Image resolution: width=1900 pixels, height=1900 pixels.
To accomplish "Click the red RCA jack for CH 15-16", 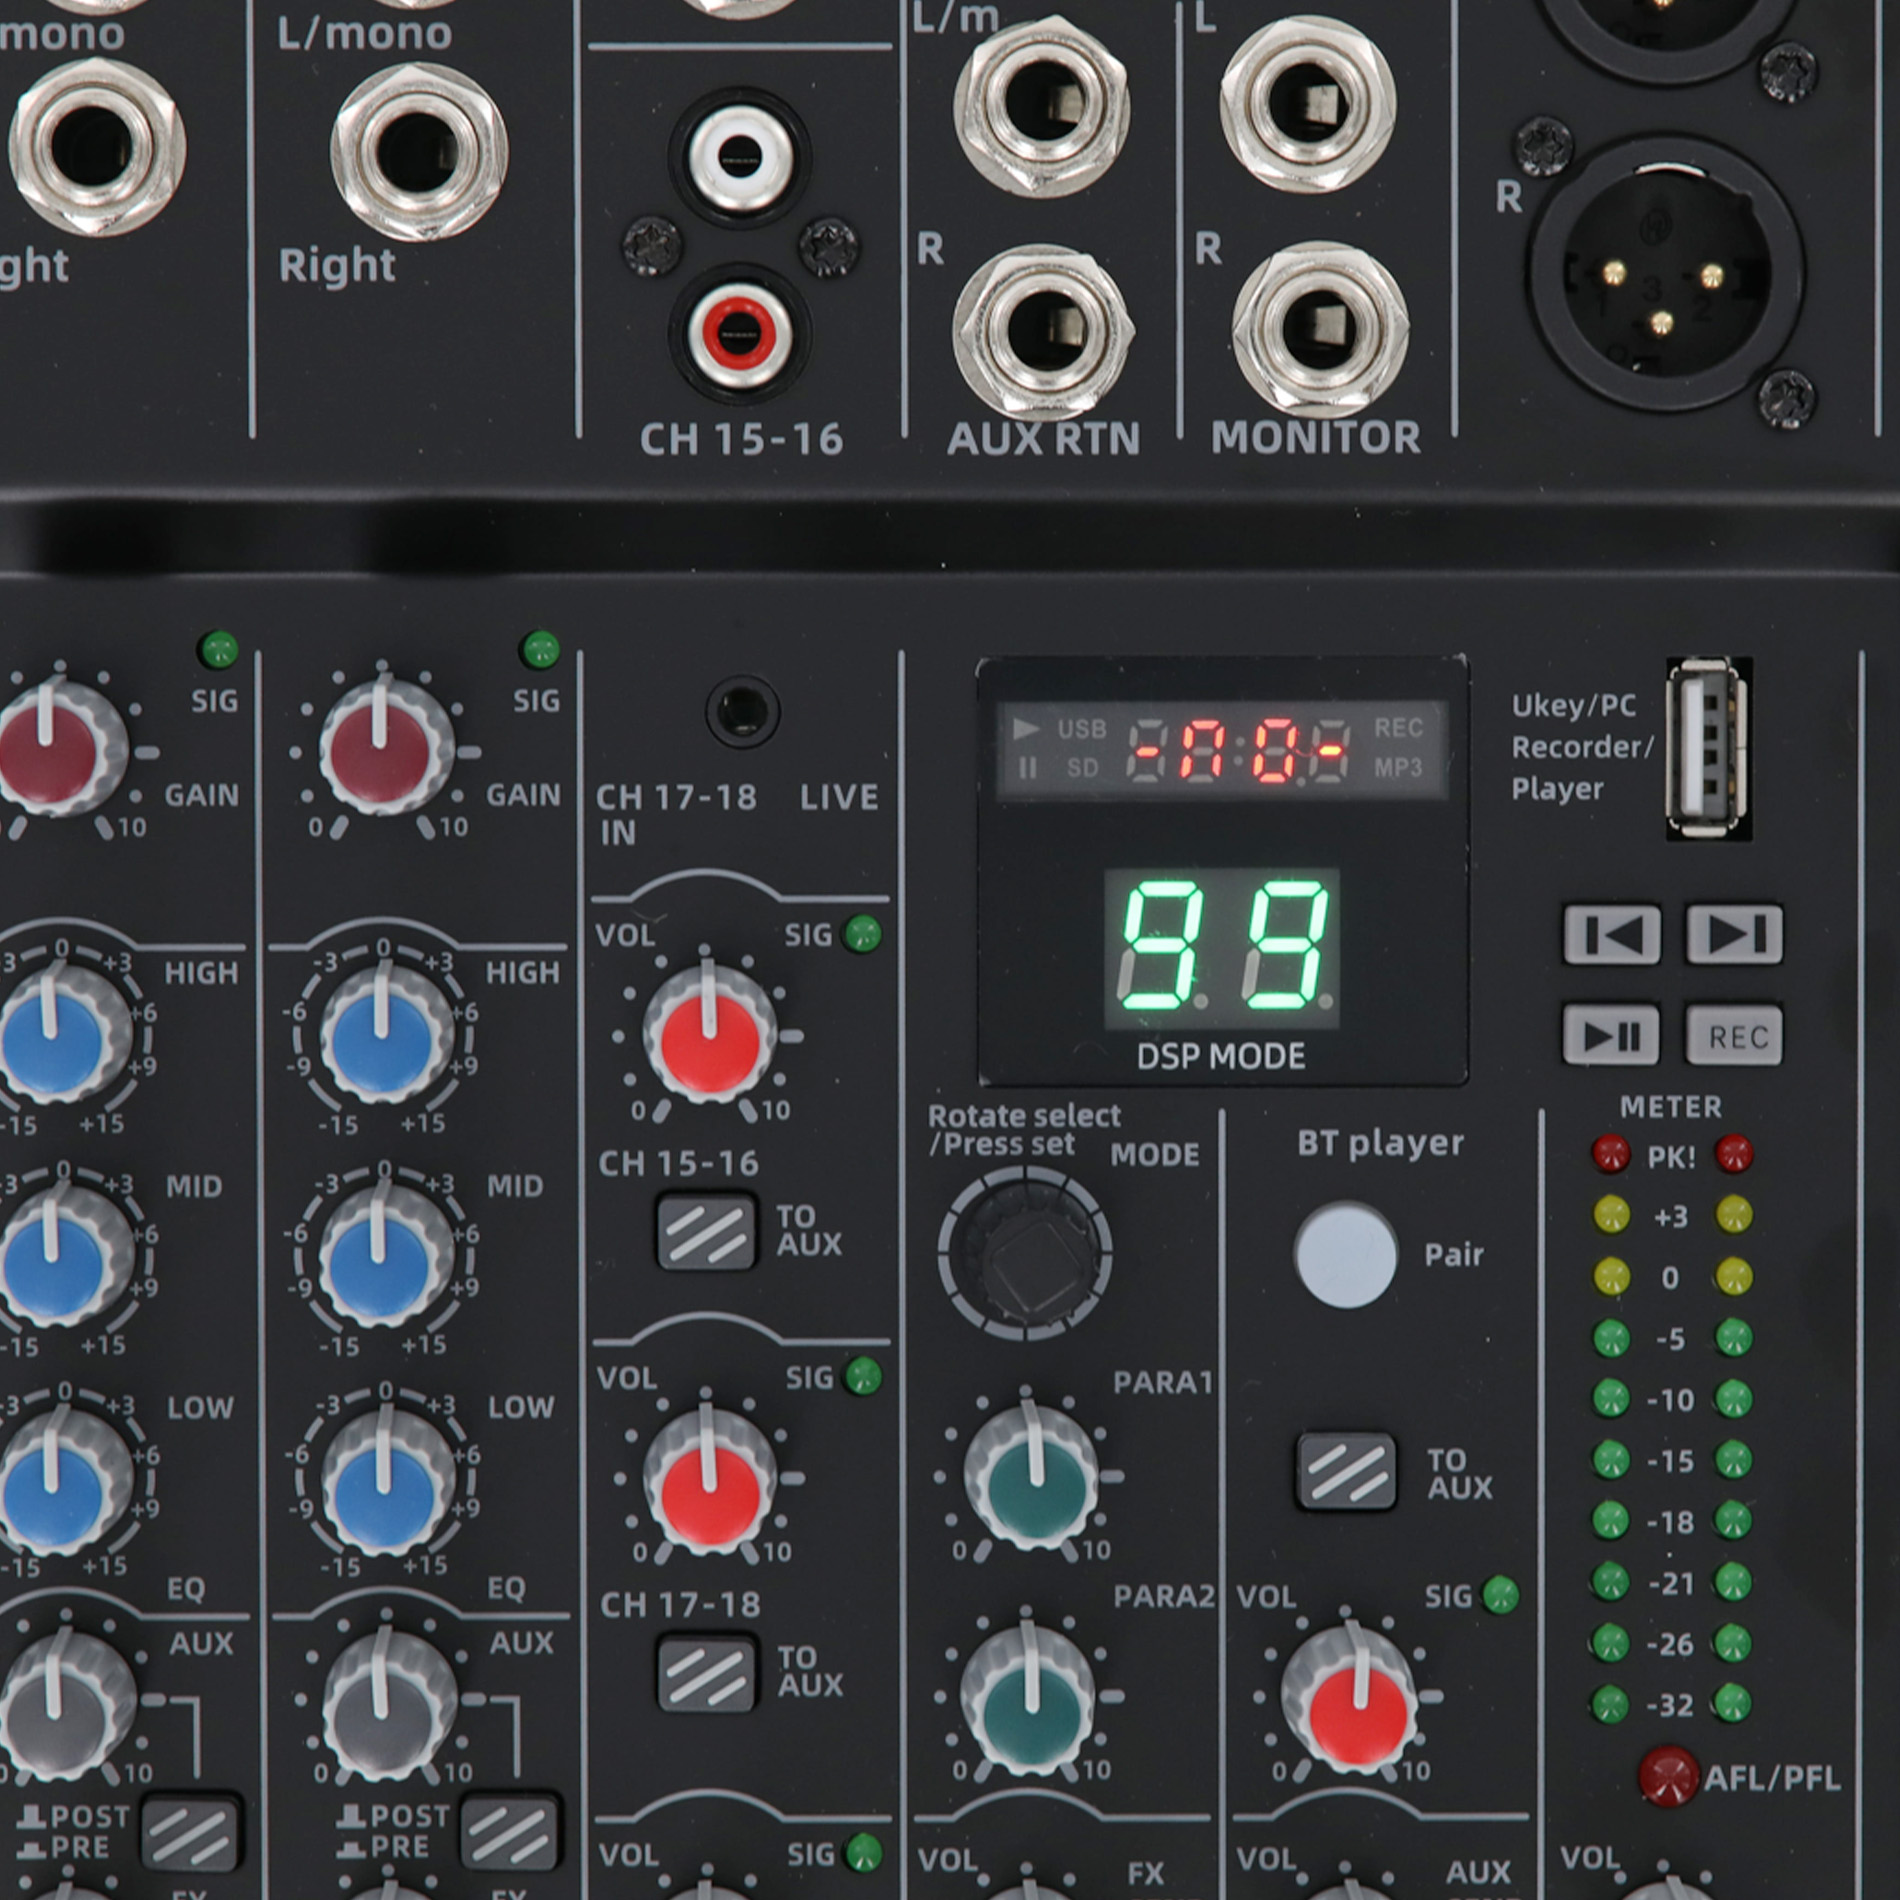I will point(740,332).
